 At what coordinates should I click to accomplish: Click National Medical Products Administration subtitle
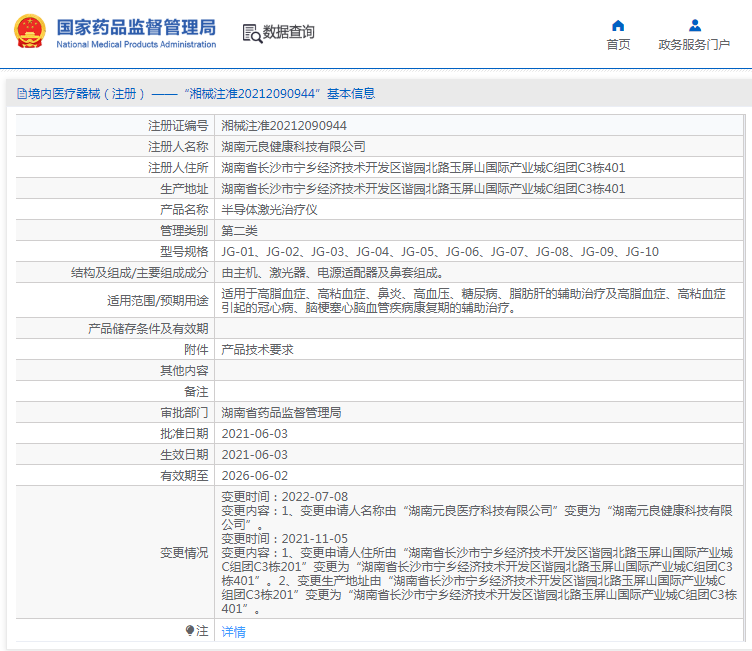[x=136, y=44]
